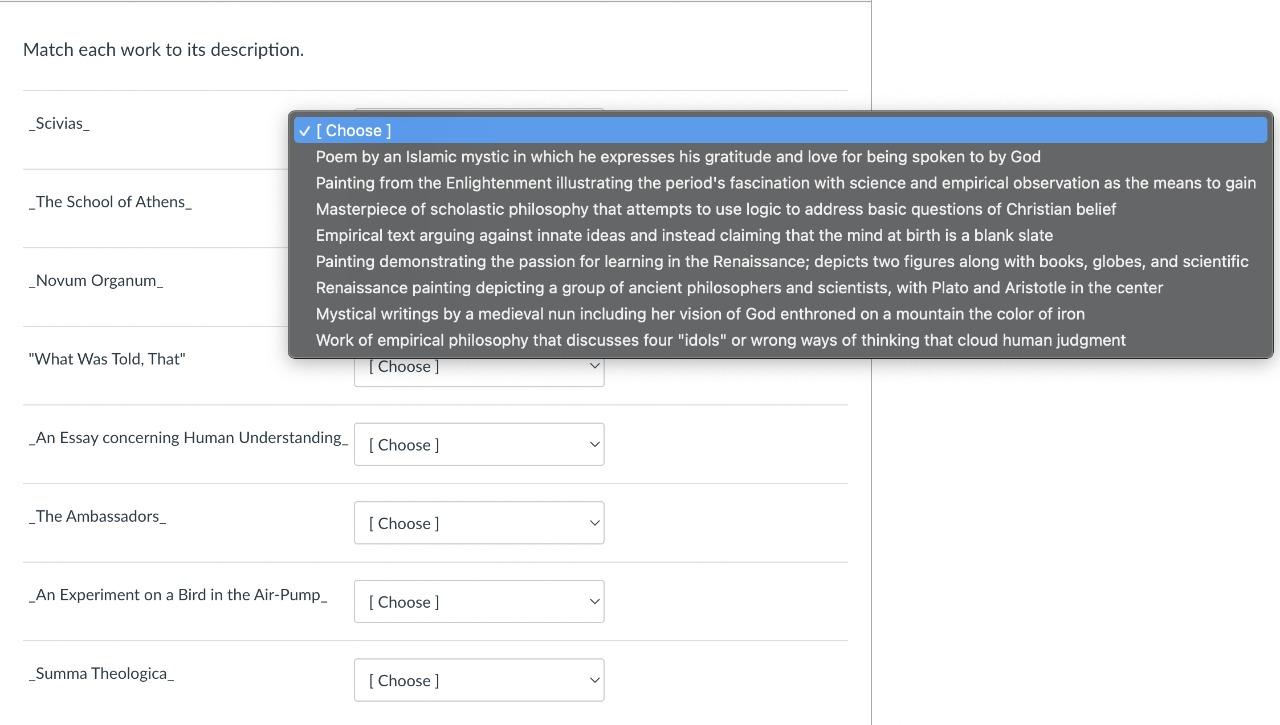Select the scholastic philosophy masterpiece option
Viewport: 1280px width, 725px height.
click(x=716, y=209)
